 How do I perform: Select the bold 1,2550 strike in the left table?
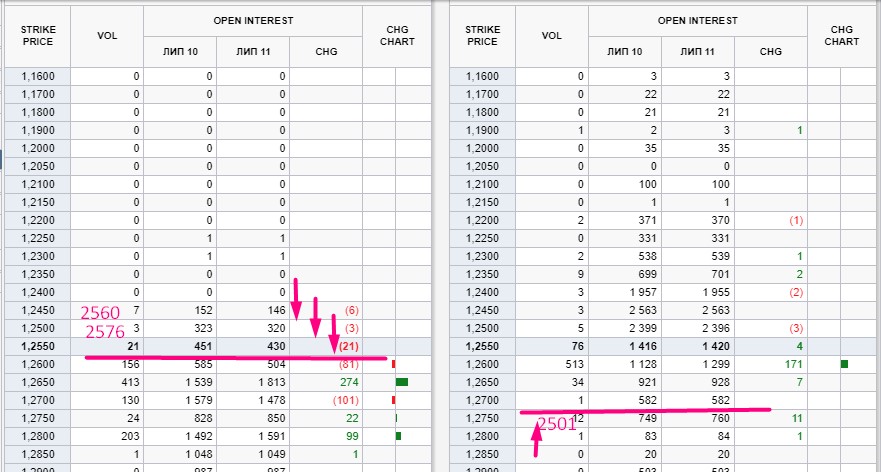[x=38, y=346]
